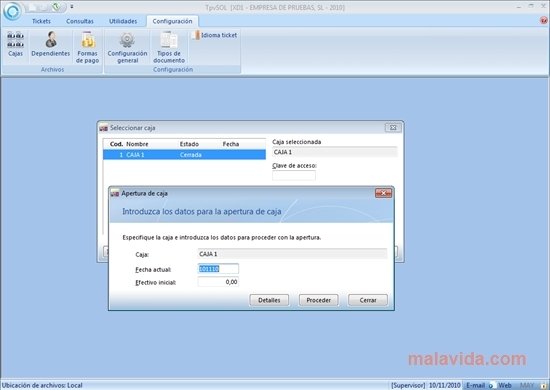Click the Cod. column header

pos(116,144)
